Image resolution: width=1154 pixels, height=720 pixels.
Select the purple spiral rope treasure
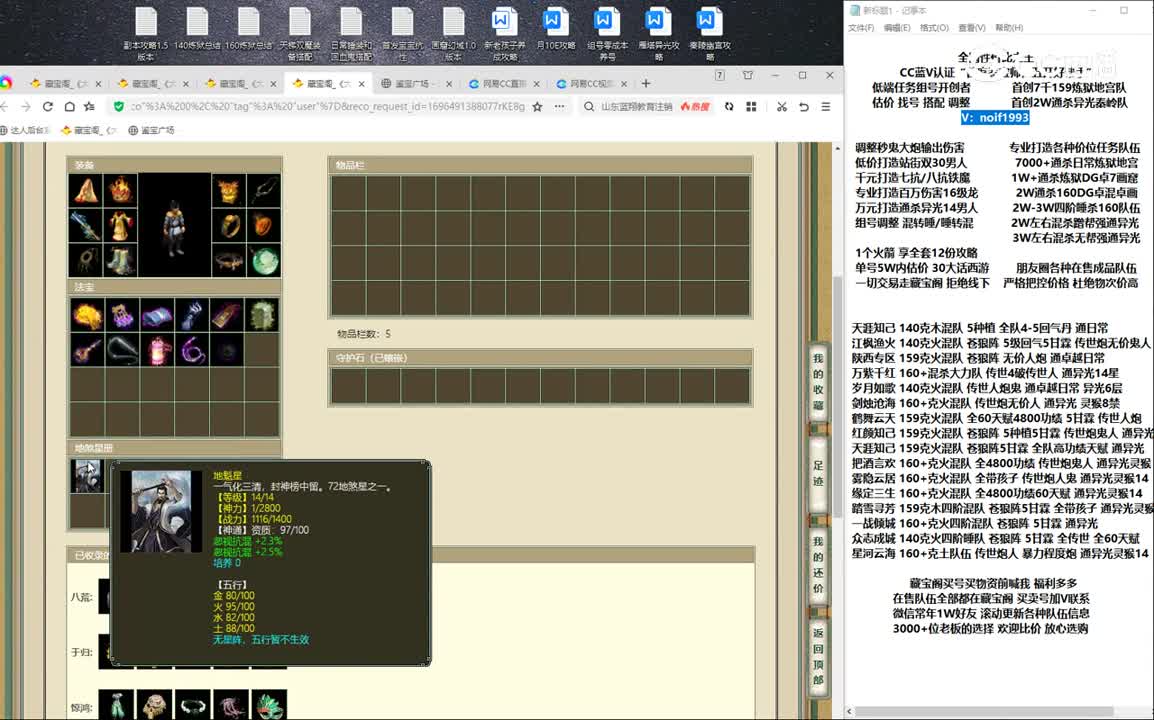click(192, 350)
